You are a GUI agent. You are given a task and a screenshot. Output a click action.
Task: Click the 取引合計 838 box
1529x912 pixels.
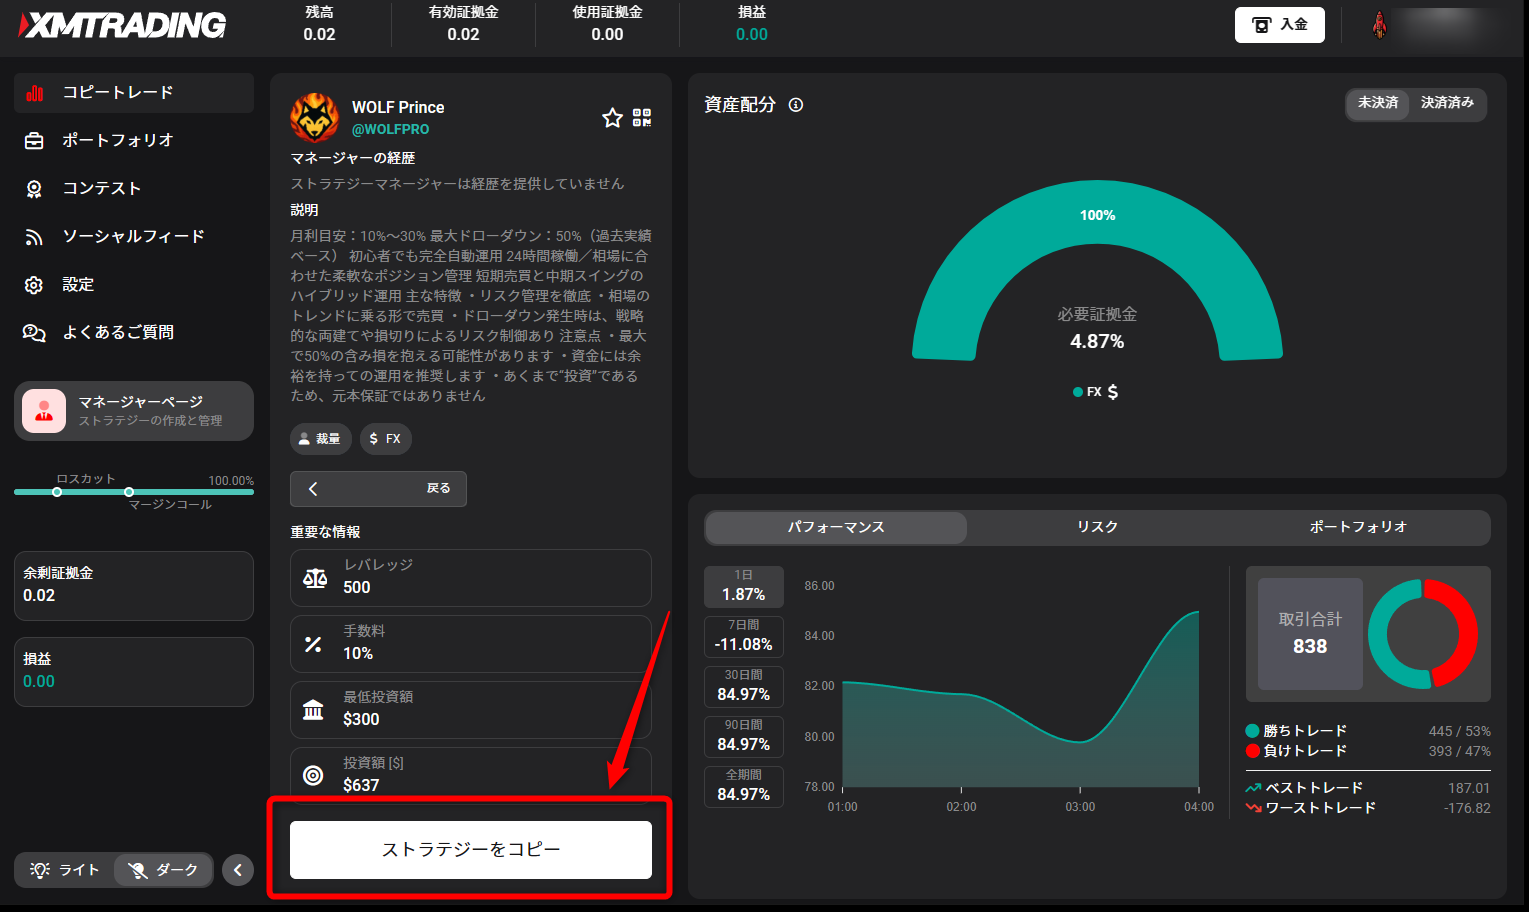pos(1310,634)
